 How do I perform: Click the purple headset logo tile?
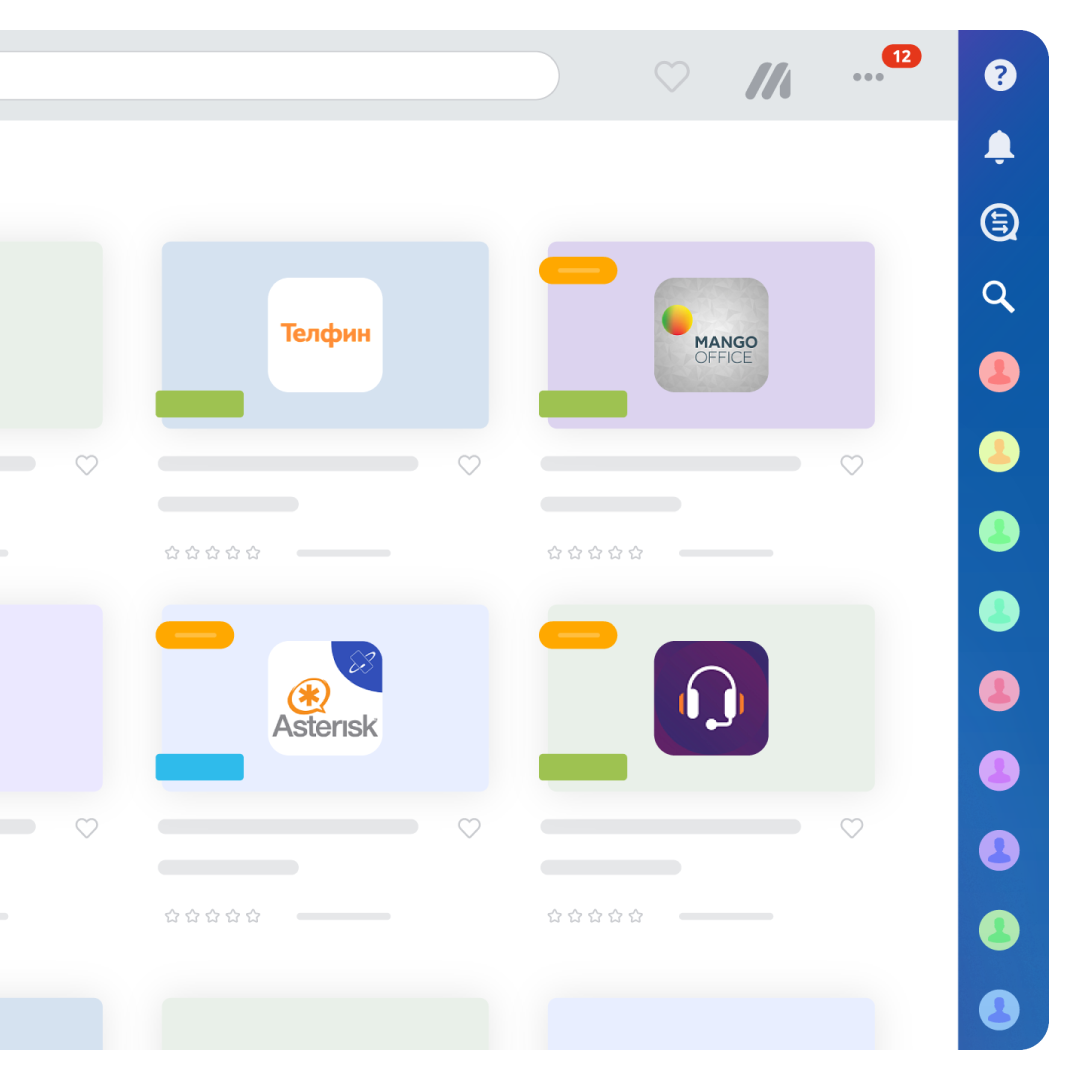(711, 698)
